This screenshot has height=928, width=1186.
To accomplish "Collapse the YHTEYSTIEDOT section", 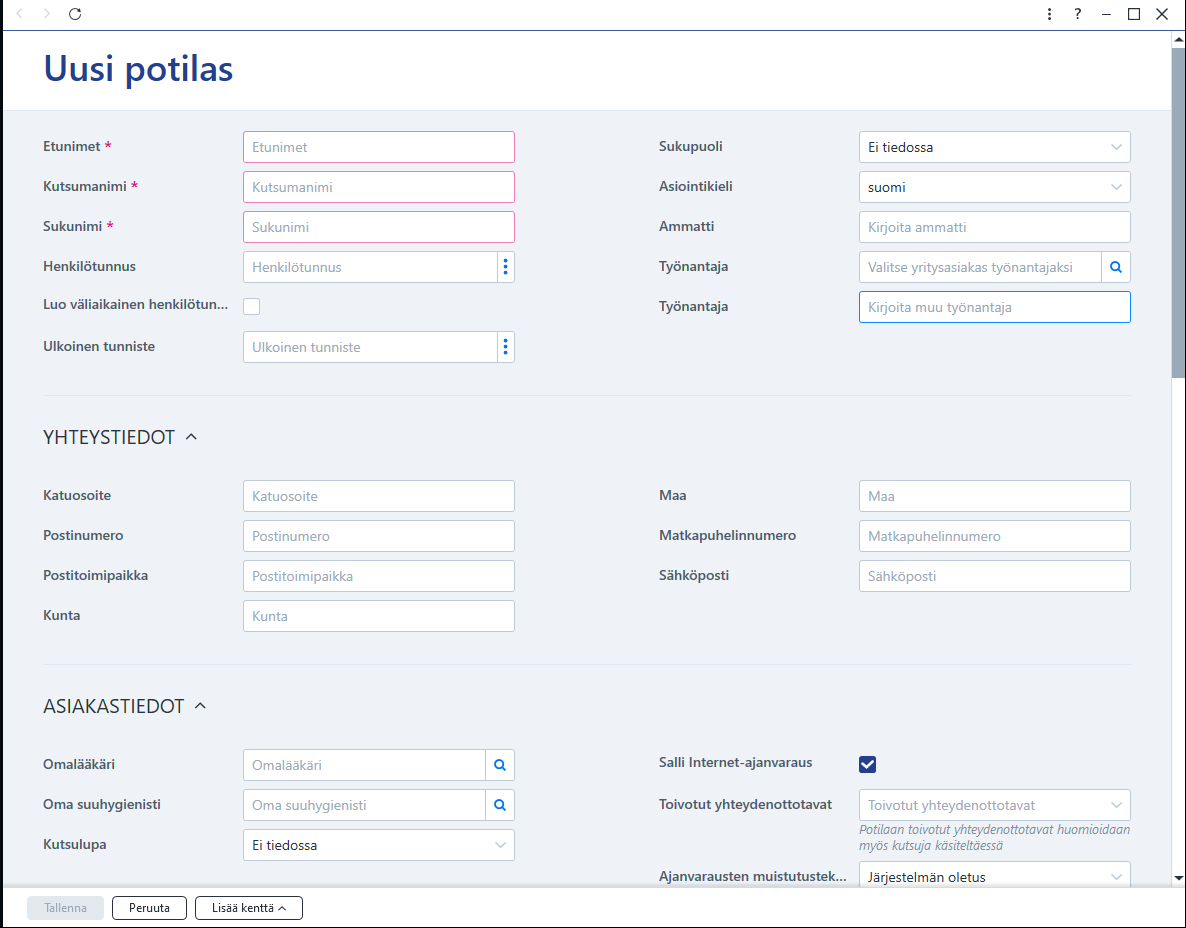I will tap(191, 437).
